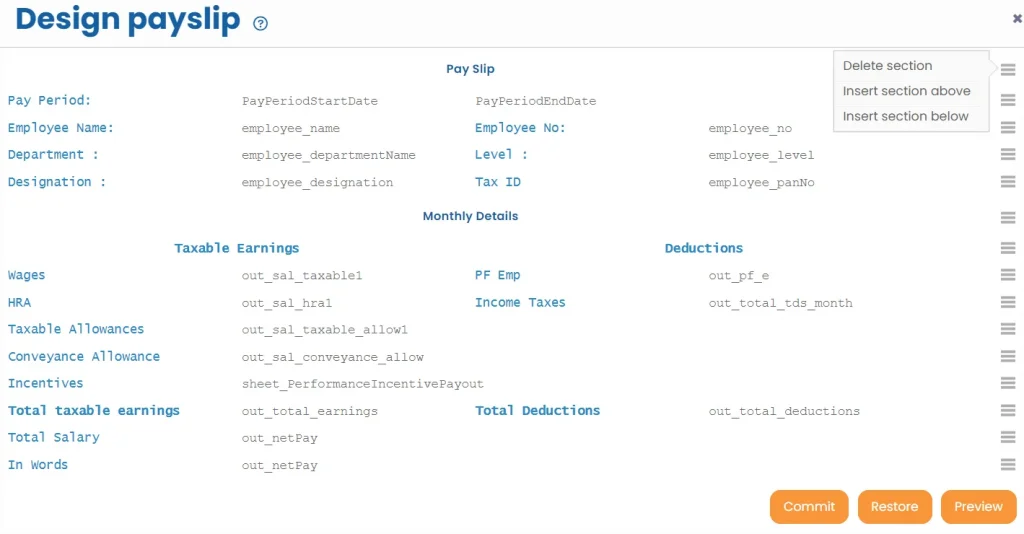1024x534 pixels.
Task: Open hamburger menu for Employee Name row
Action: click(x=1007, y=128)
